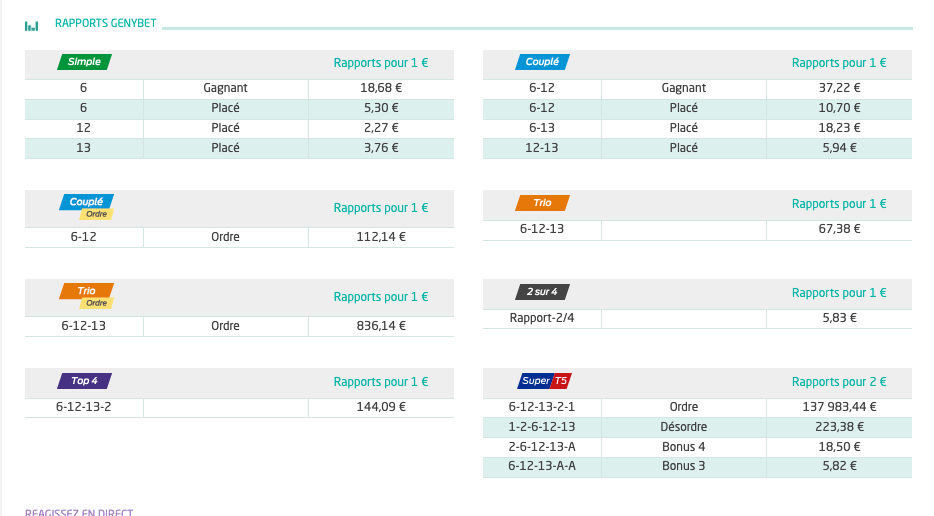
Task: Select the Simple Gagnant row for horse 6
Action: [239, 88]
